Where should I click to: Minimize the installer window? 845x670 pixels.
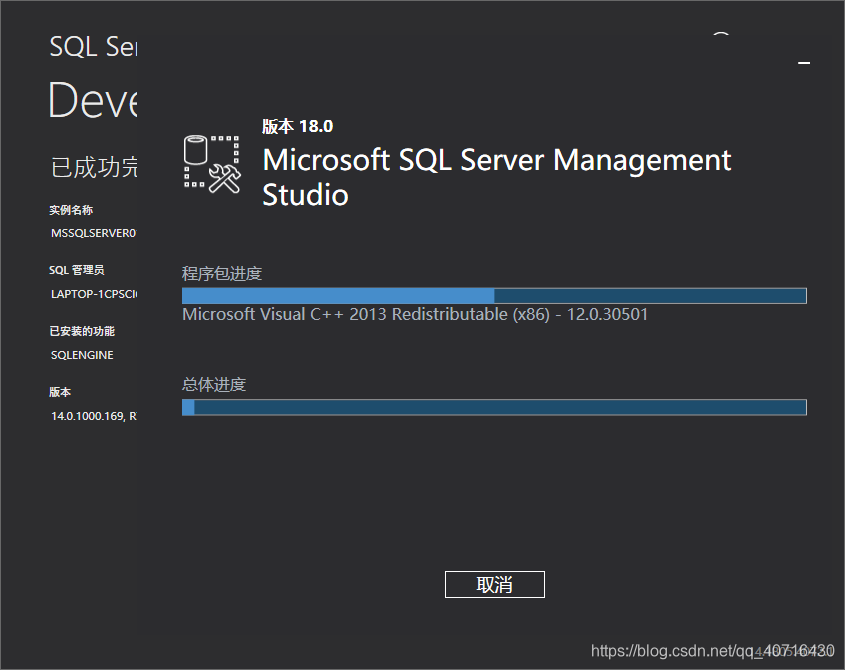[804, 63]
